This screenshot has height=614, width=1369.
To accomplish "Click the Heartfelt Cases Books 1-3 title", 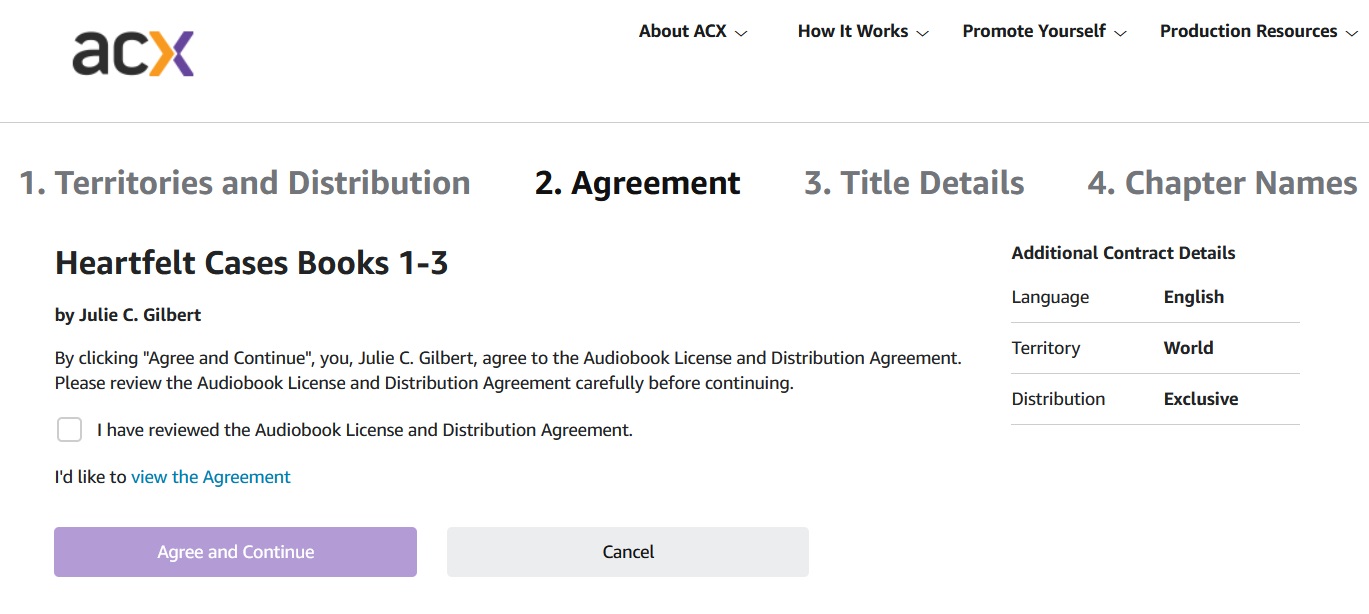I will (252, 263).
